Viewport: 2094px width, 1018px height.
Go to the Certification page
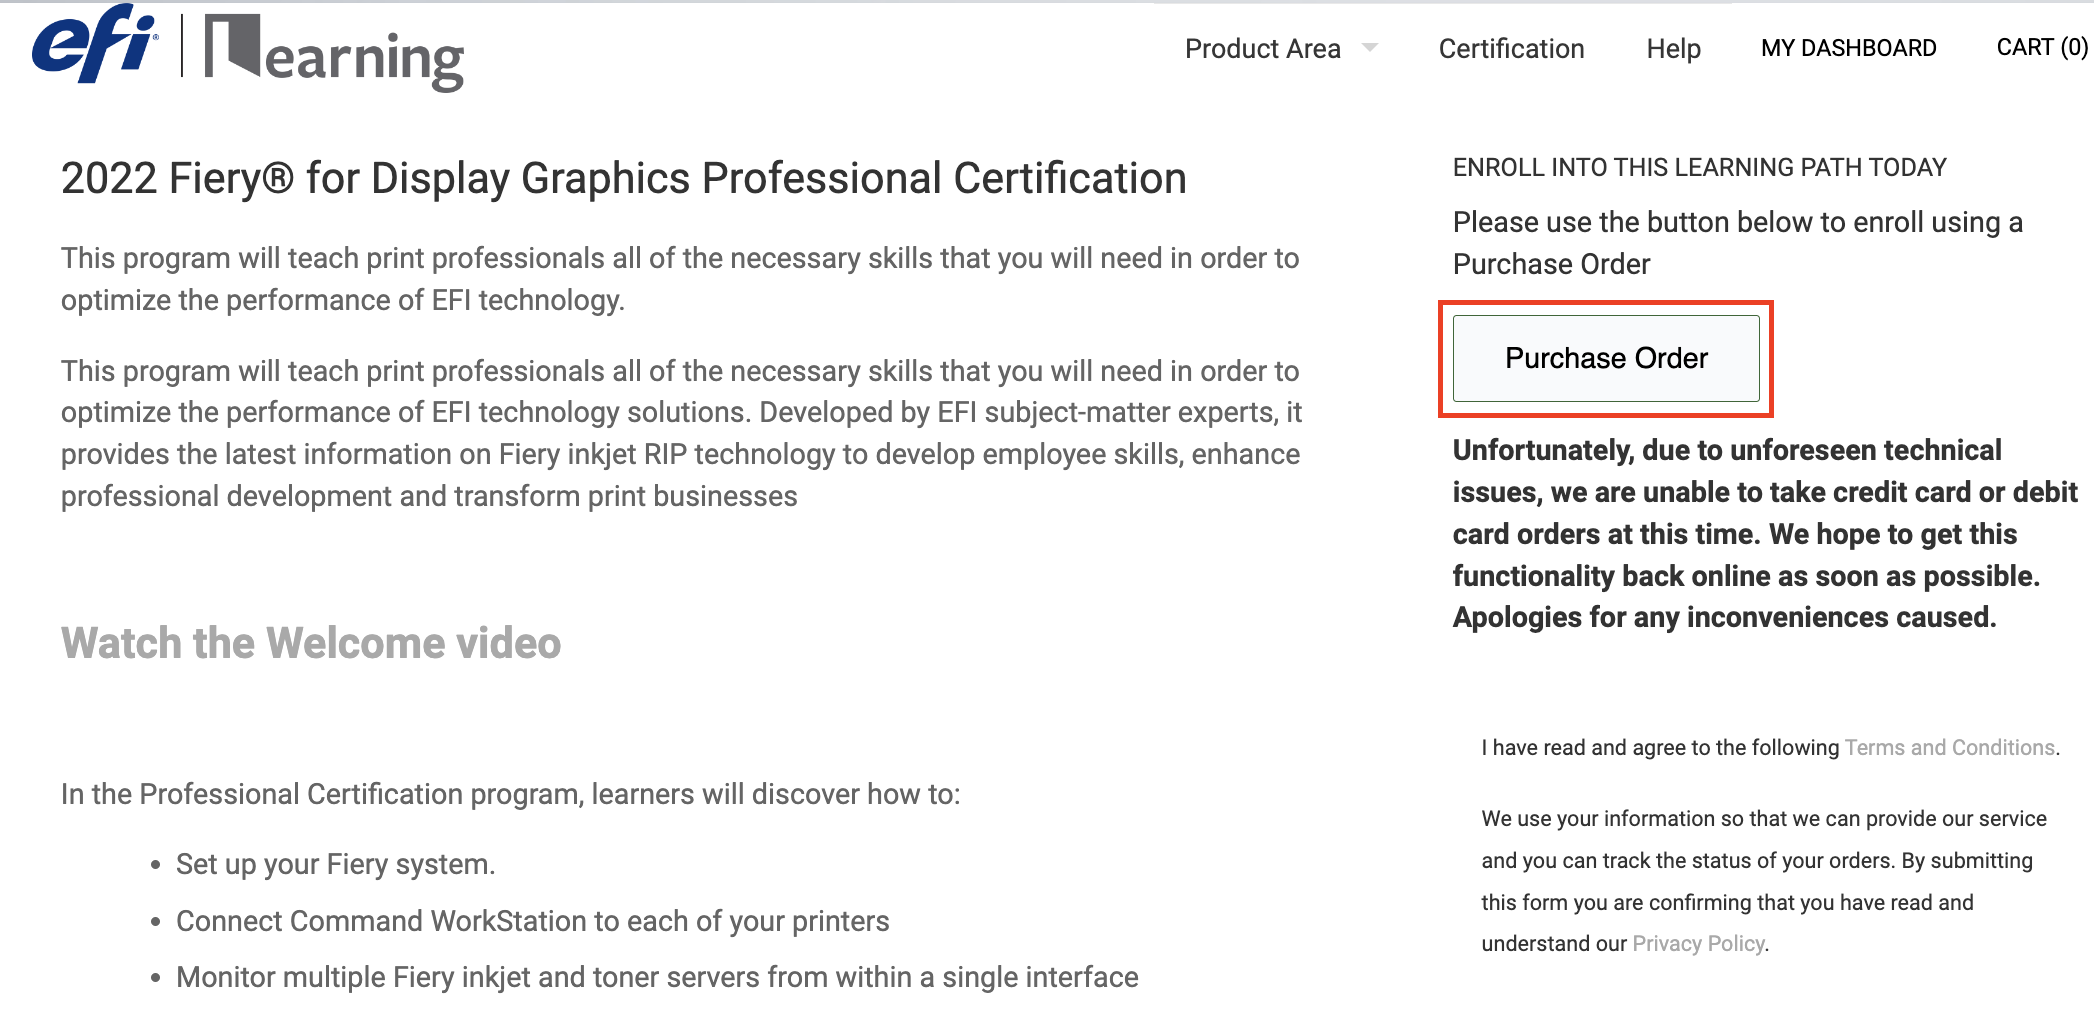1511,49
